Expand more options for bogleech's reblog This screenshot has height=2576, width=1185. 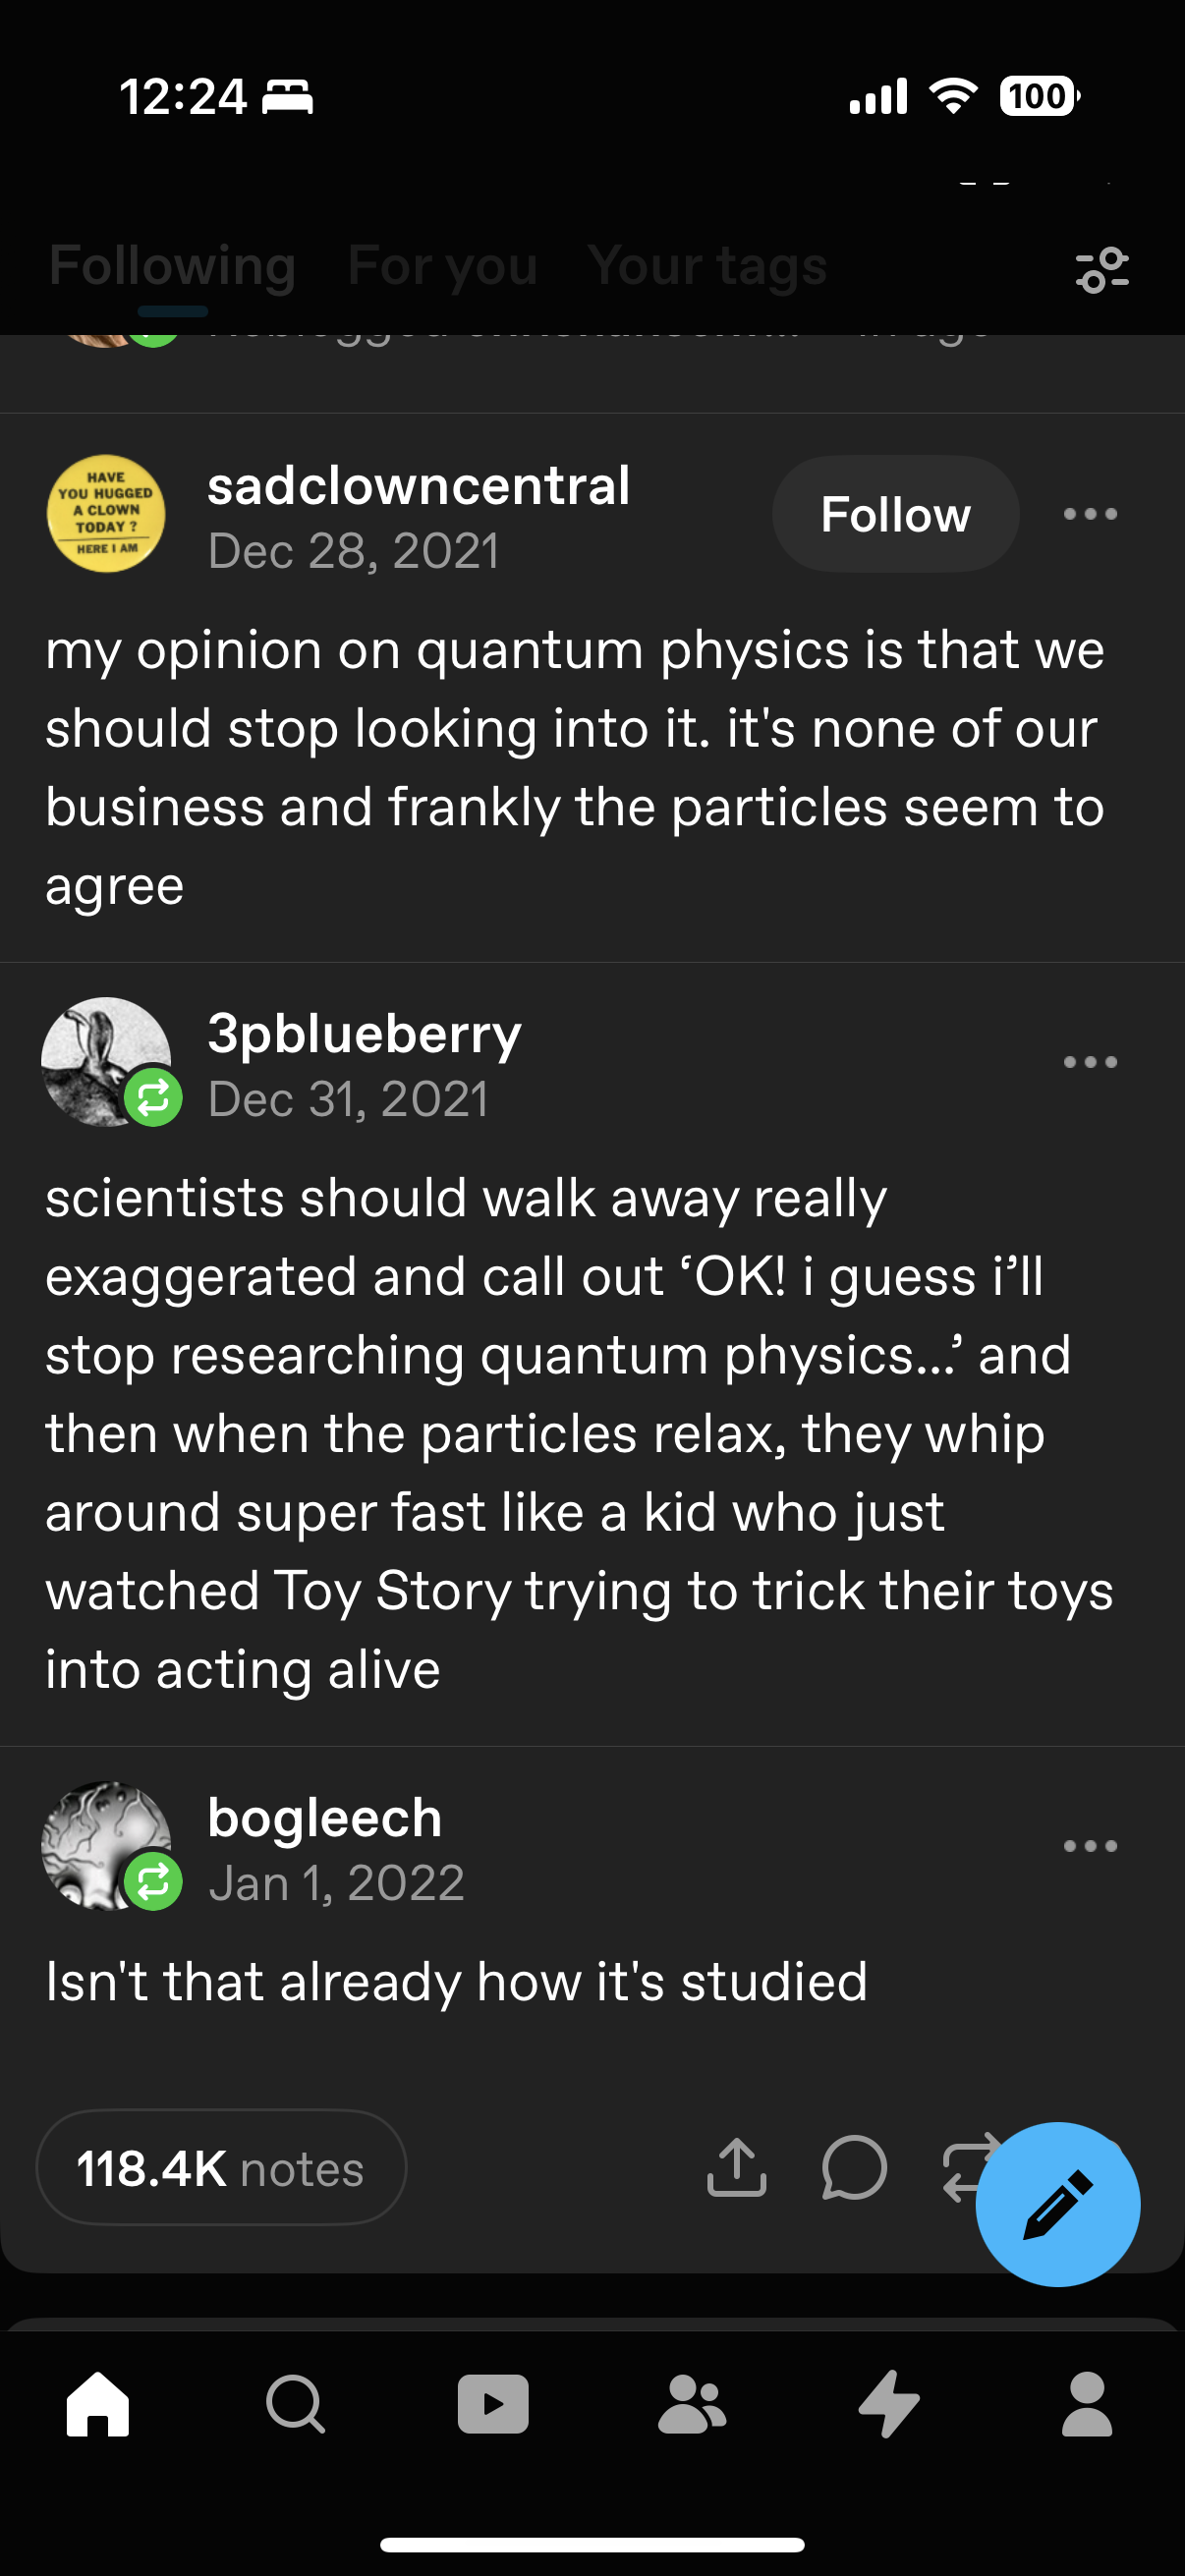click(x=1090, y=1846)
